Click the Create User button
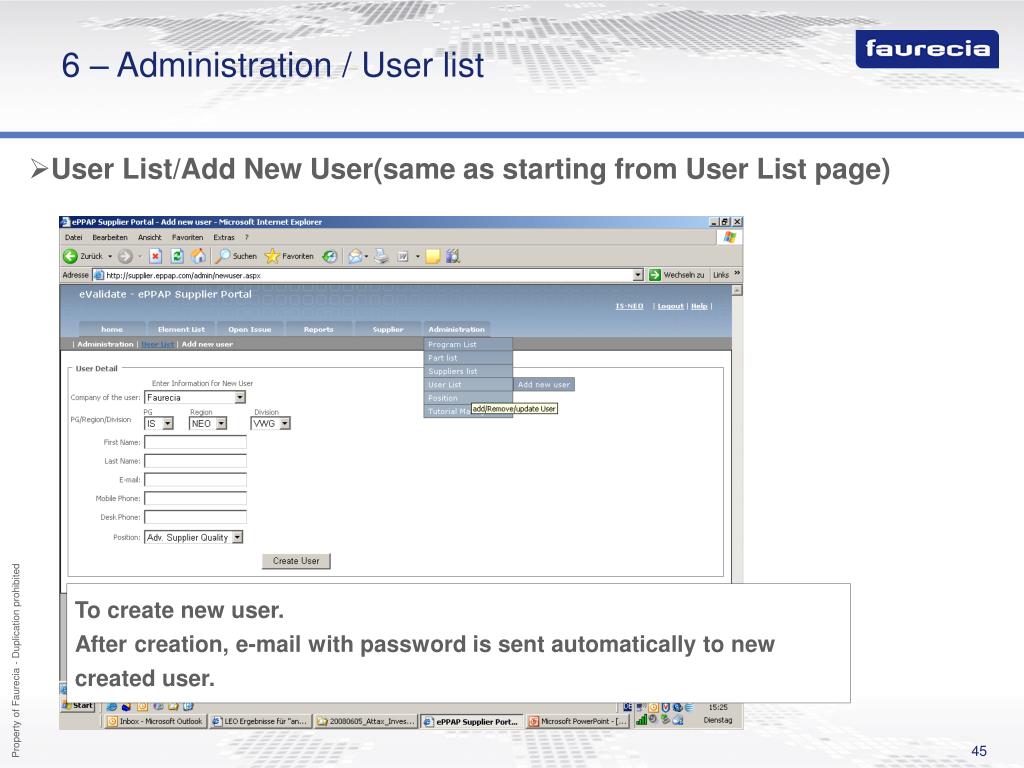1024x768 pixels. coord(296,561)
